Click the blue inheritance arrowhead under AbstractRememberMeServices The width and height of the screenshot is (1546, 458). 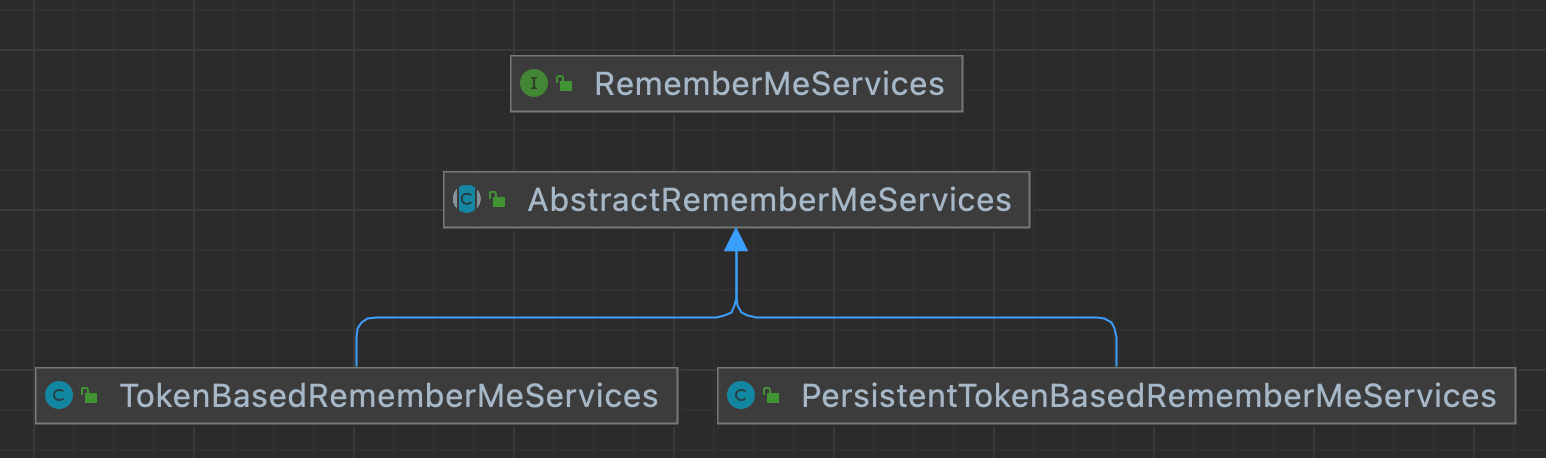click(736, 240)
